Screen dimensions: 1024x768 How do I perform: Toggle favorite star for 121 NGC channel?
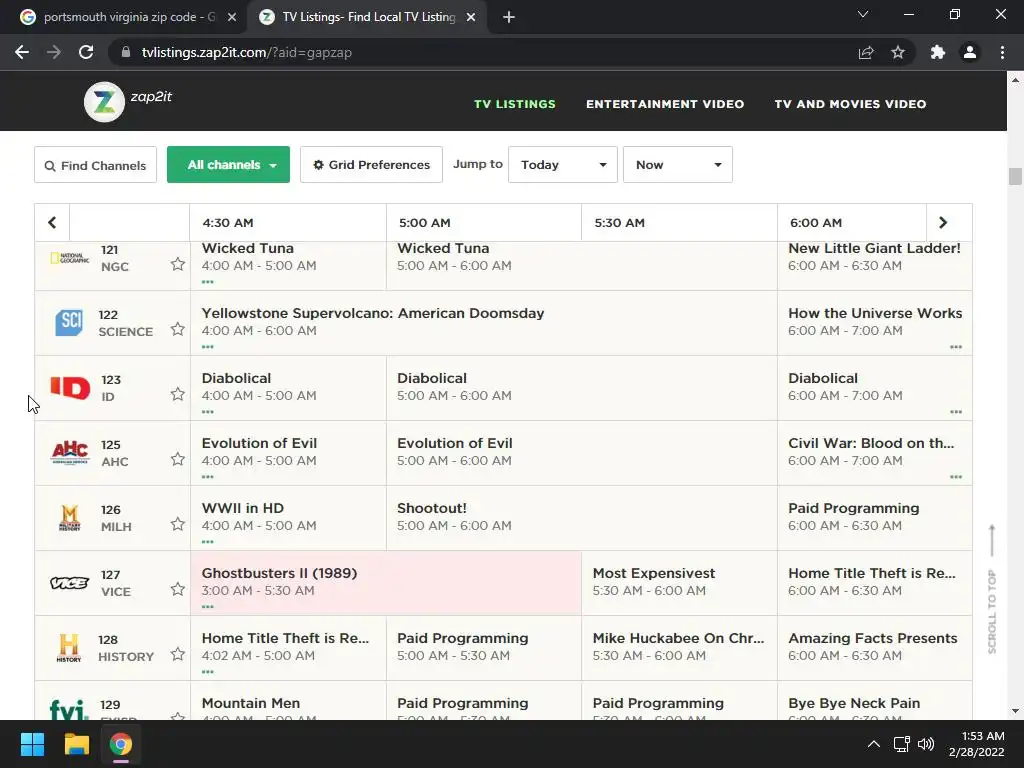pyautogui.click(x=178, y=264)
